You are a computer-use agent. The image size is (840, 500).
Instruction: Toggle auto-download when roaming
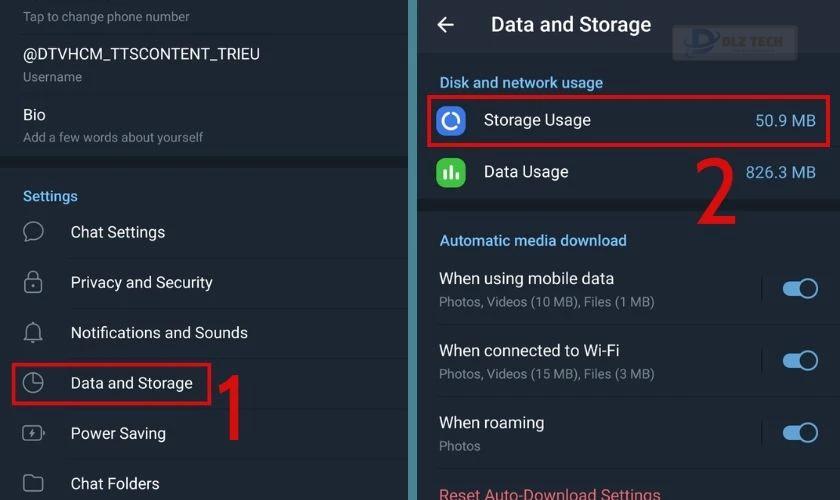pyautogui.click(x=800, y=432)
